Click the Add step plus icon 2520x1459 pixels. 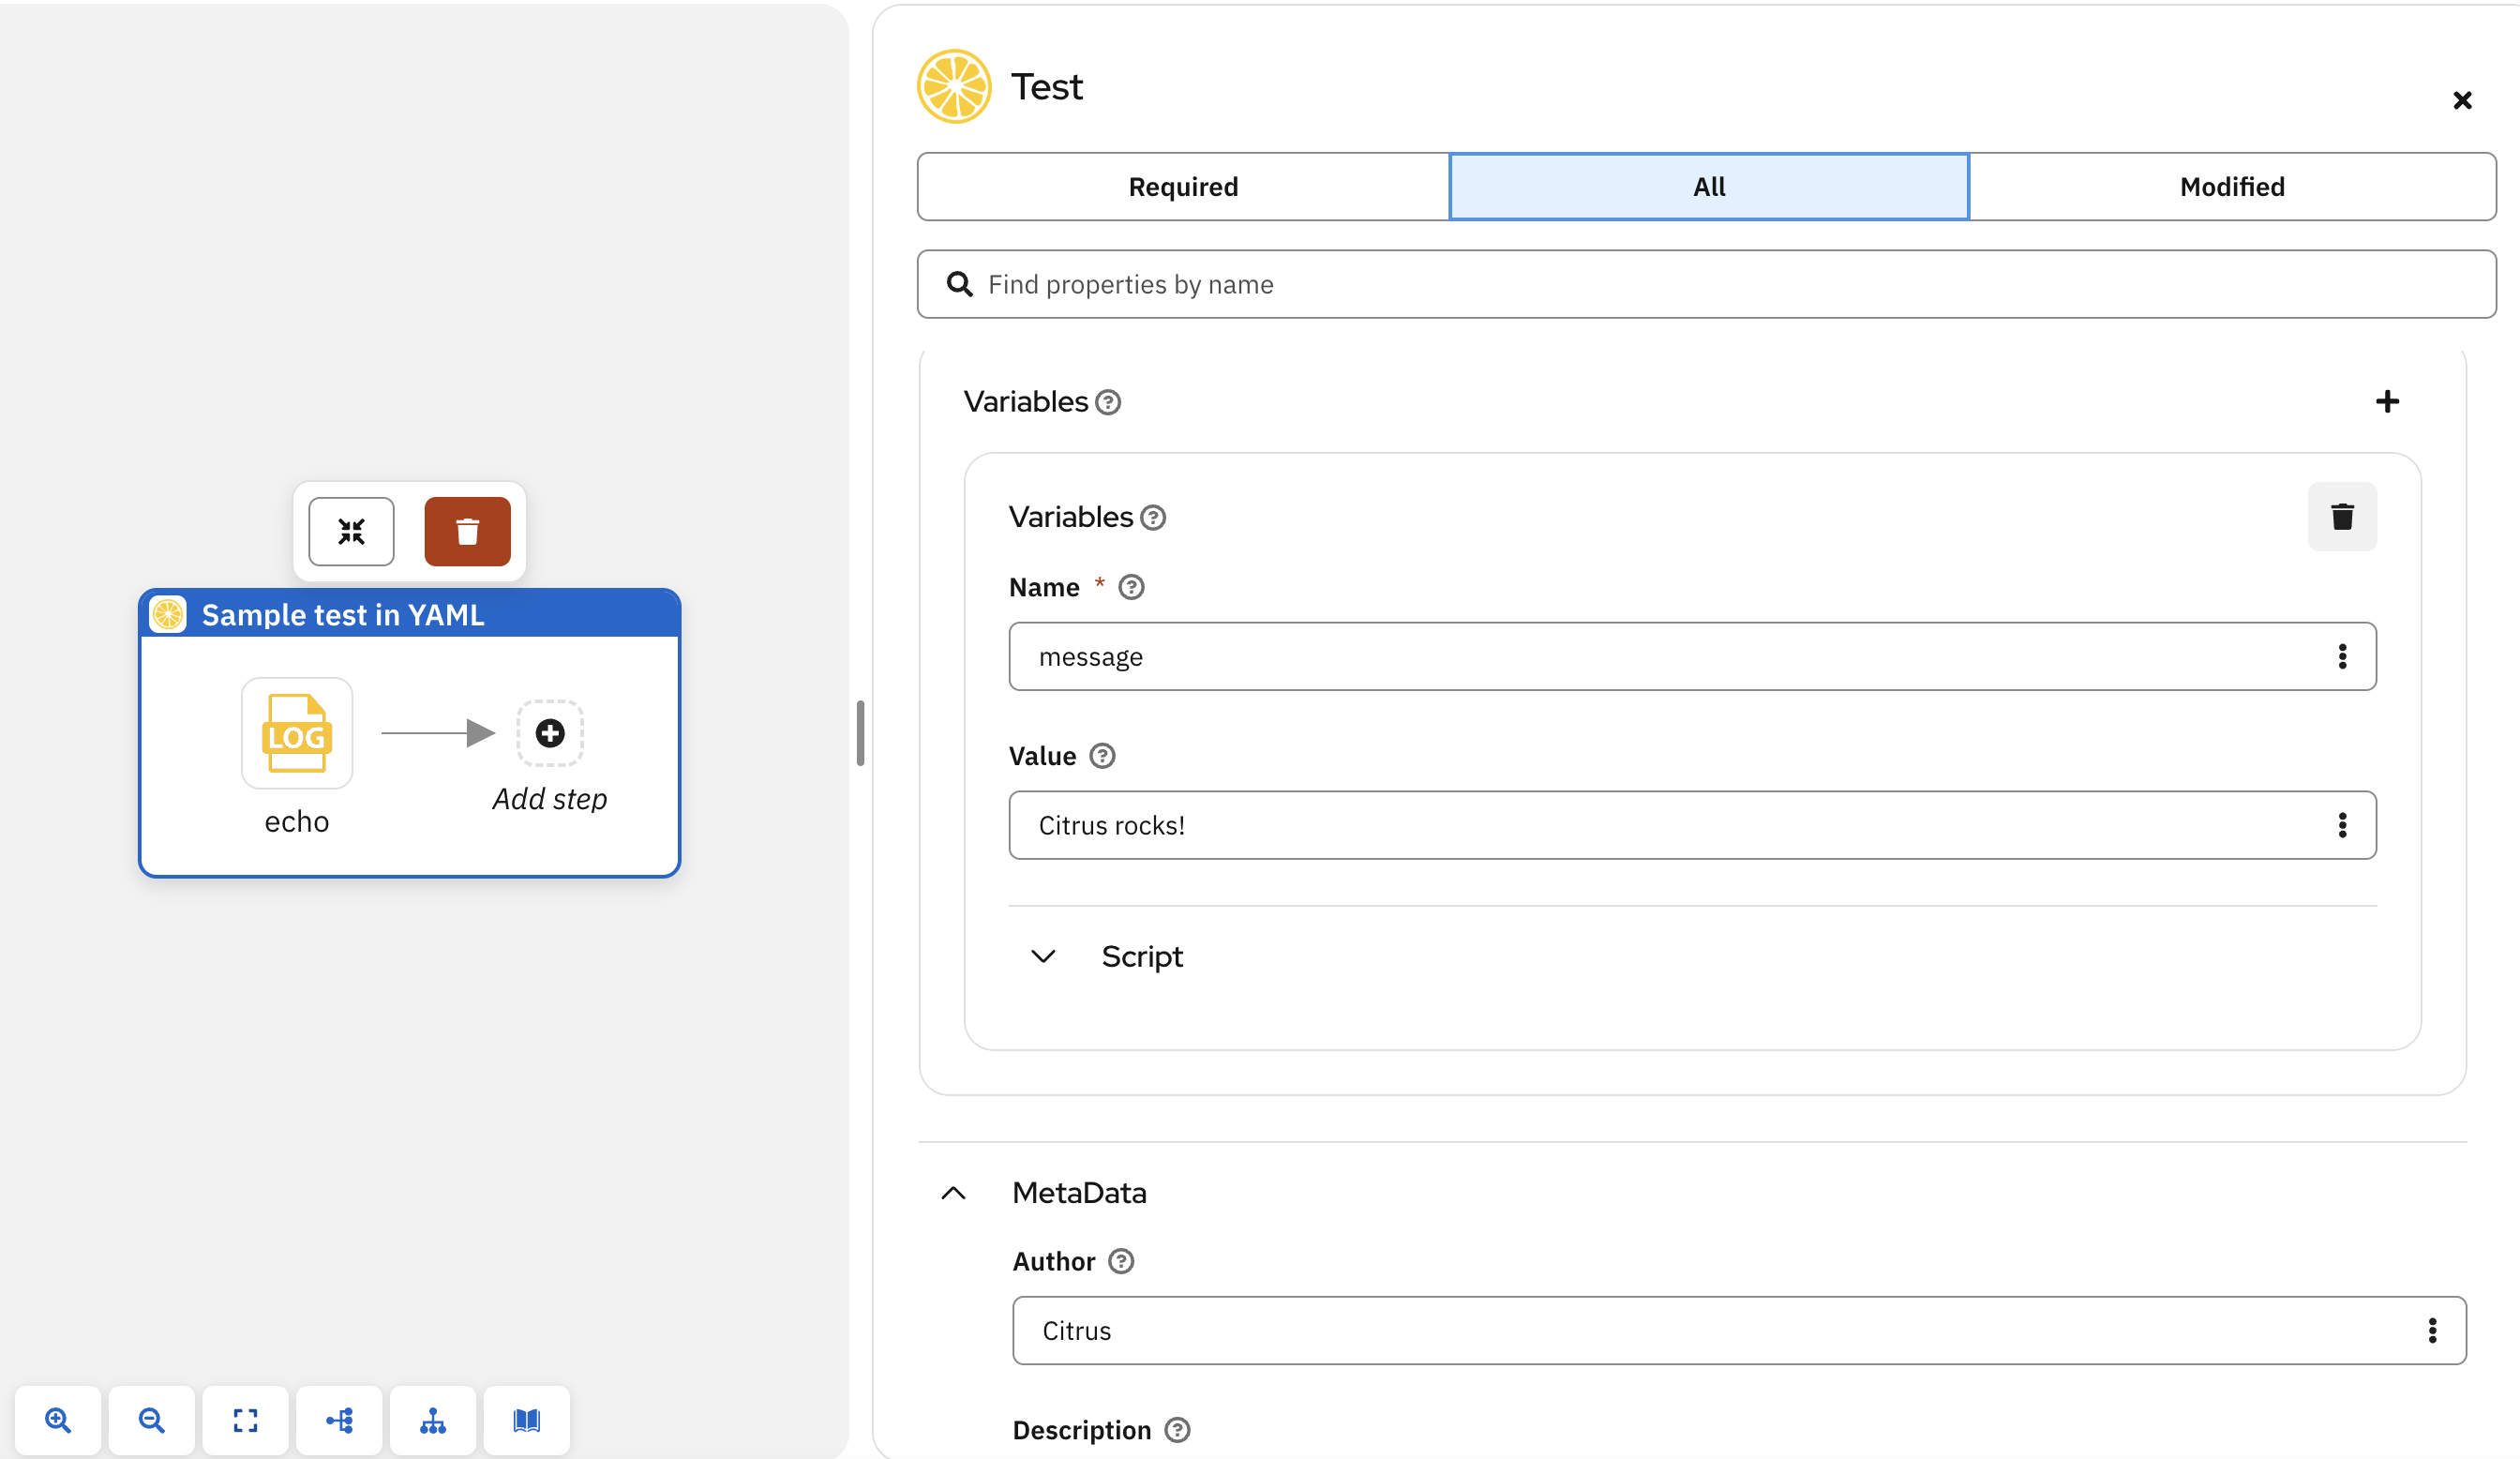point(550,733)
